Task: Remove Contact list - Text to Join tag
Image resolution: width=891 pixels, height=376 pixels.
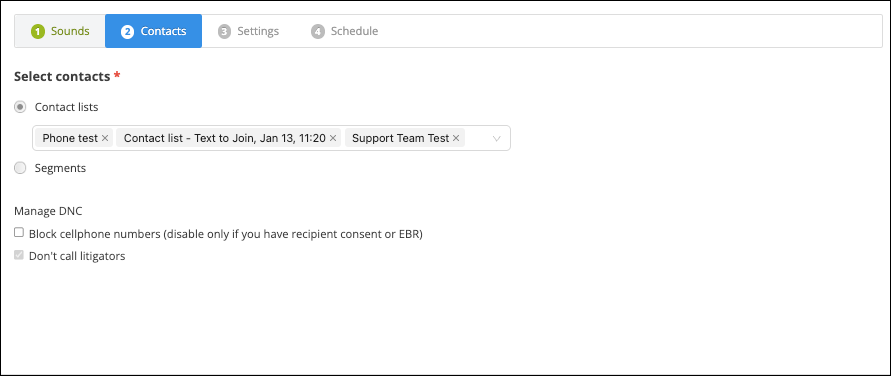Action: [x=333, y=138]
